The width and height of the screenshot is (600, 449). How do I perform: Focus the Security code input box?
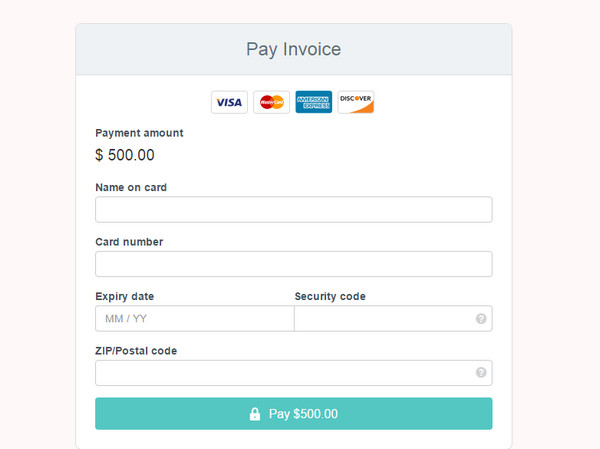coord(393,318)
